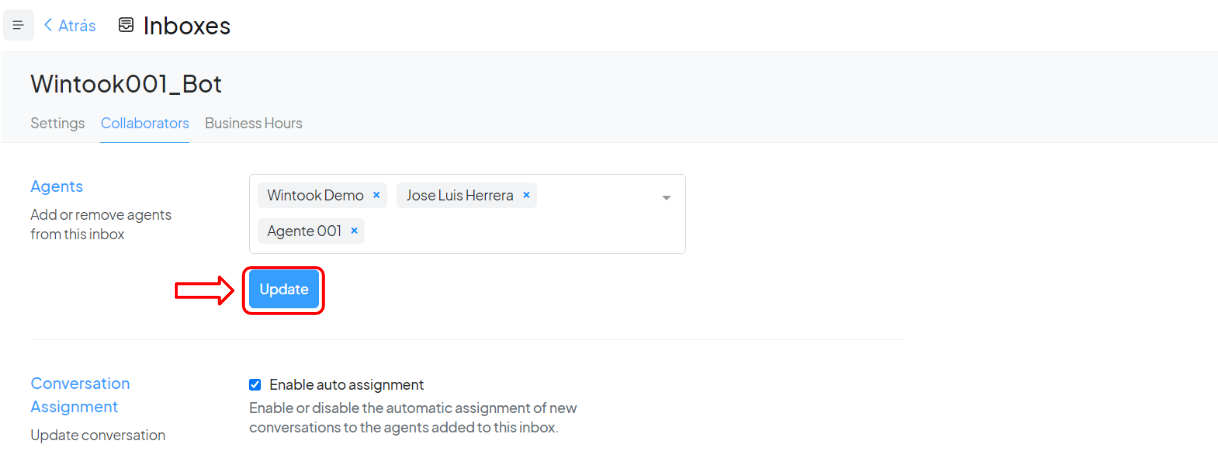Screen dimensions: 1218x452
Task: Disable the auto assignment checkbox
Action: [255, 385]
